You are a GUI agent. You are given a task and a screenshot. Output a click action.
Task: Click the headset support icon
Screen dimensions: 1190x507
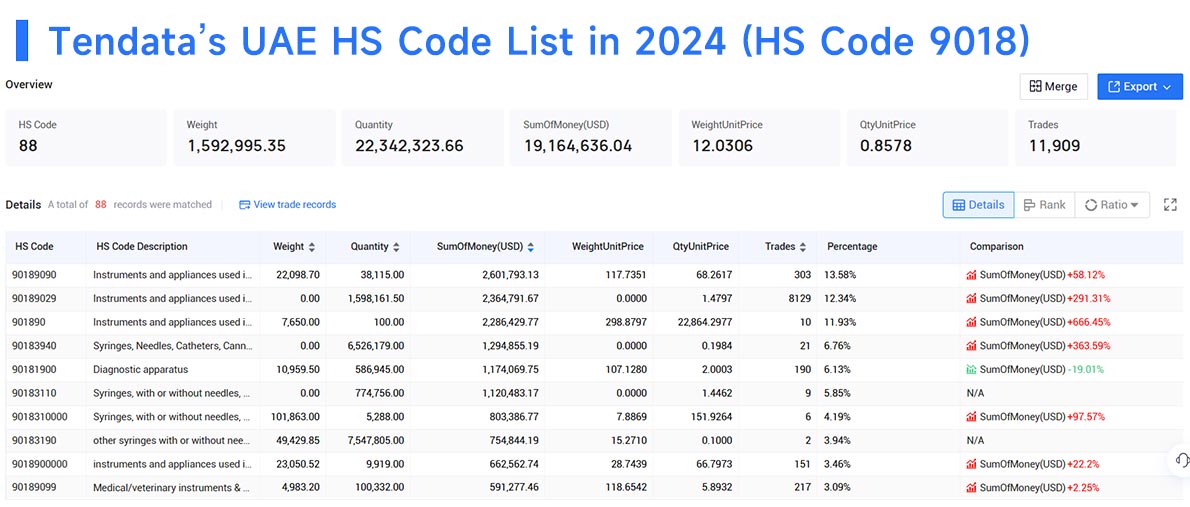point(1182,460)
